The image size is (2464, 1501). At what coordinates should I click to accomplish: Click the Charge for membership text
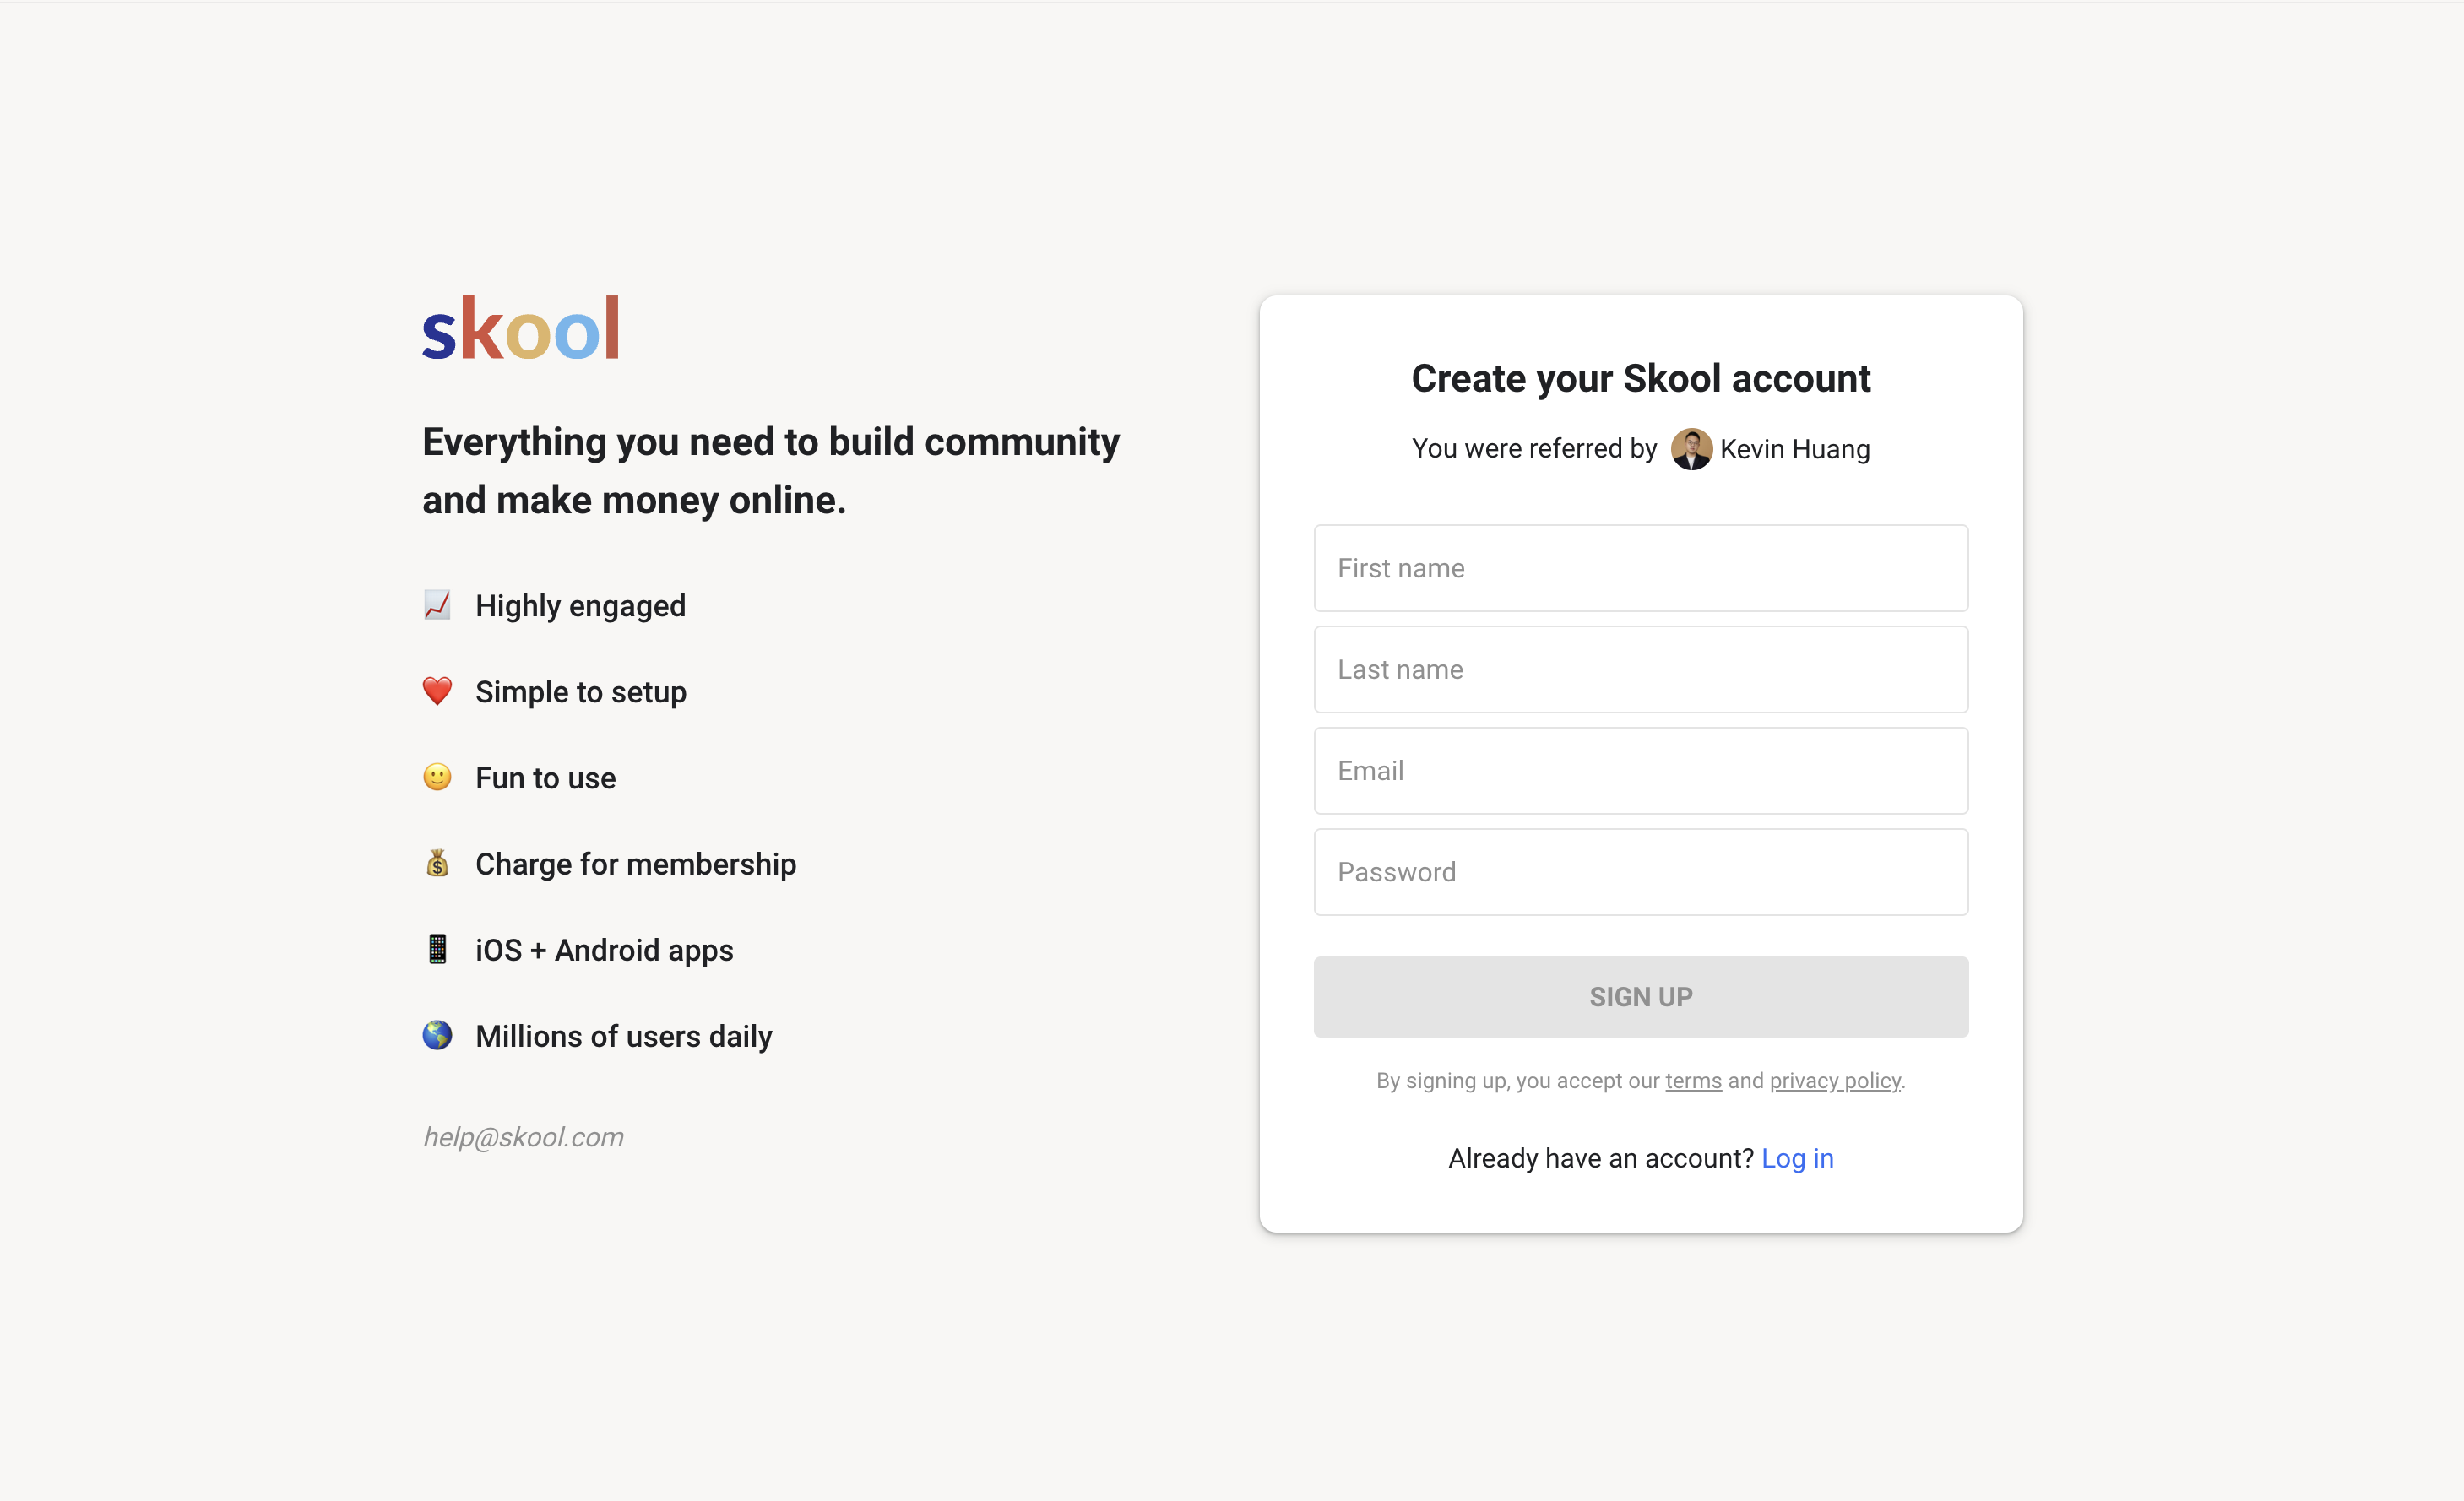click(636, 864)
